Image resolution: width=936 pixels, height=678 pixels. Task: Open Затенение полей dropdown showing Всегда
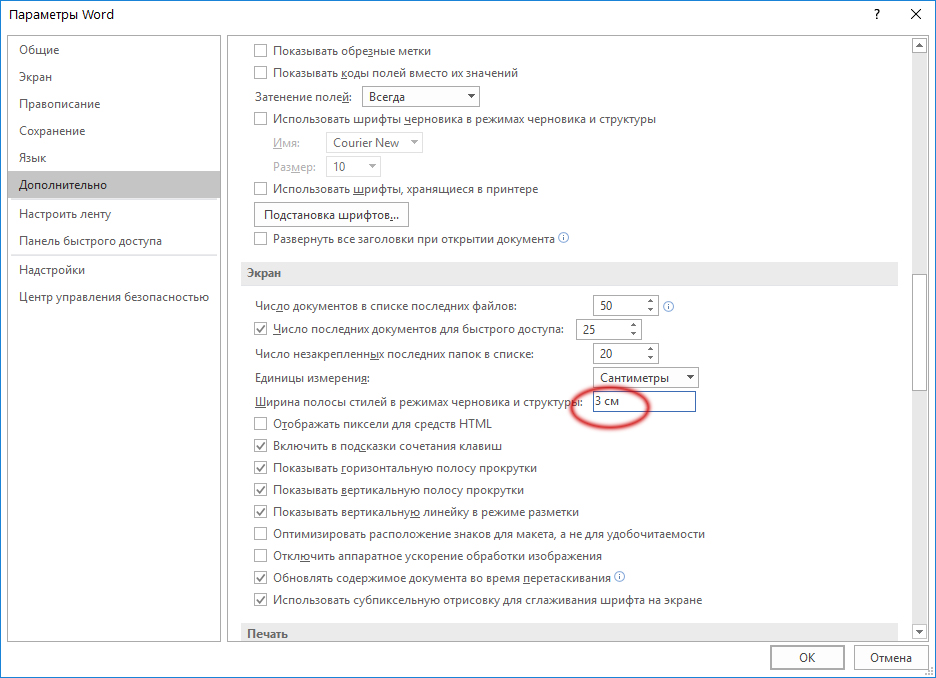(421, 97)
